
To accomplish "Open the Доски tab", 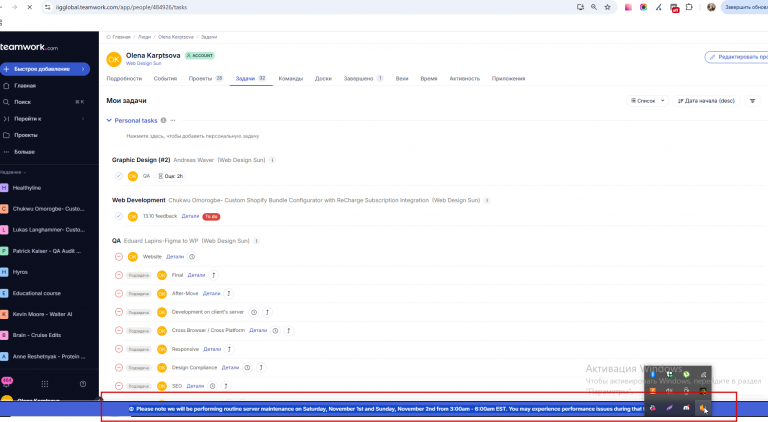I will pyautogui.click(x=323, y=78).
